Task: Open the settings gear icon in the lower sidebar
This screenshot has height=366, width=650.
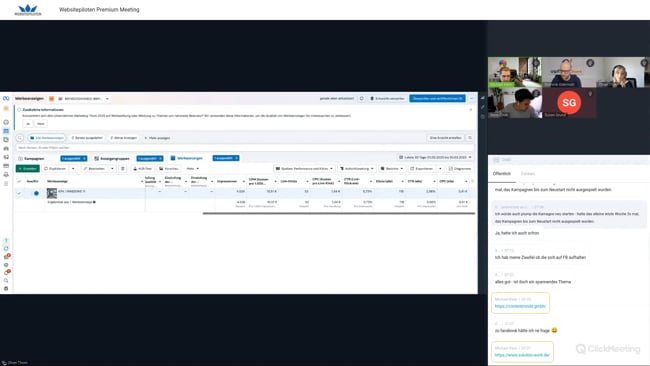Action: [x=6, y=265]
